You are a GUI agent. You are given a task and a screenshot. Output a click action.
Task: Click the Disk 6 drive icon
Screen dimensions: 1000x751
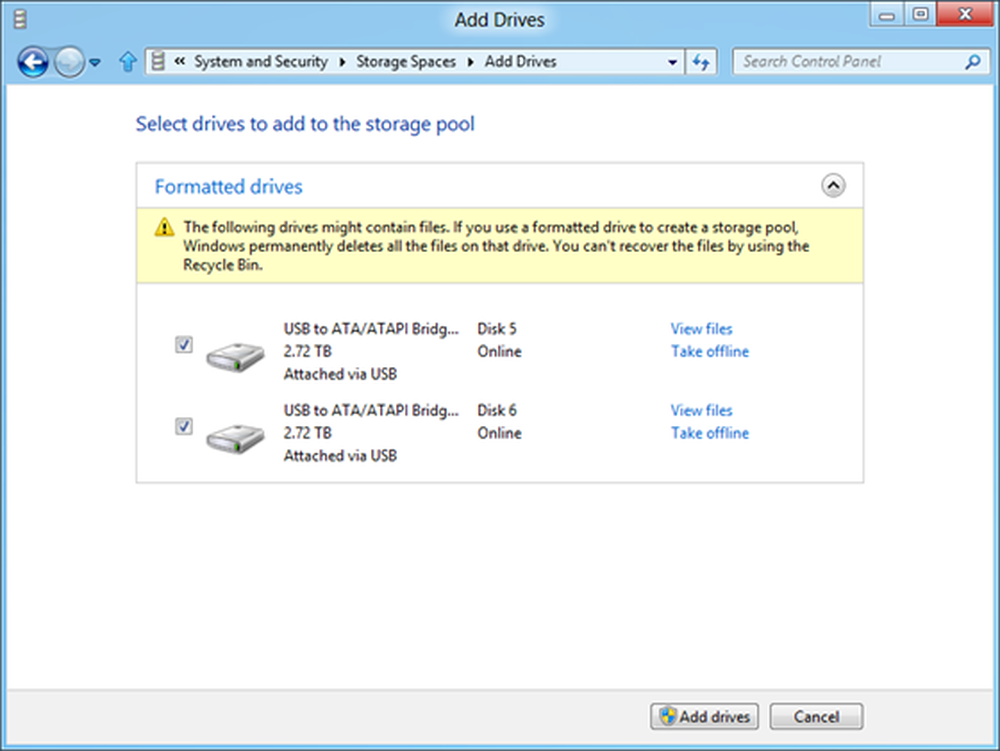235,437
